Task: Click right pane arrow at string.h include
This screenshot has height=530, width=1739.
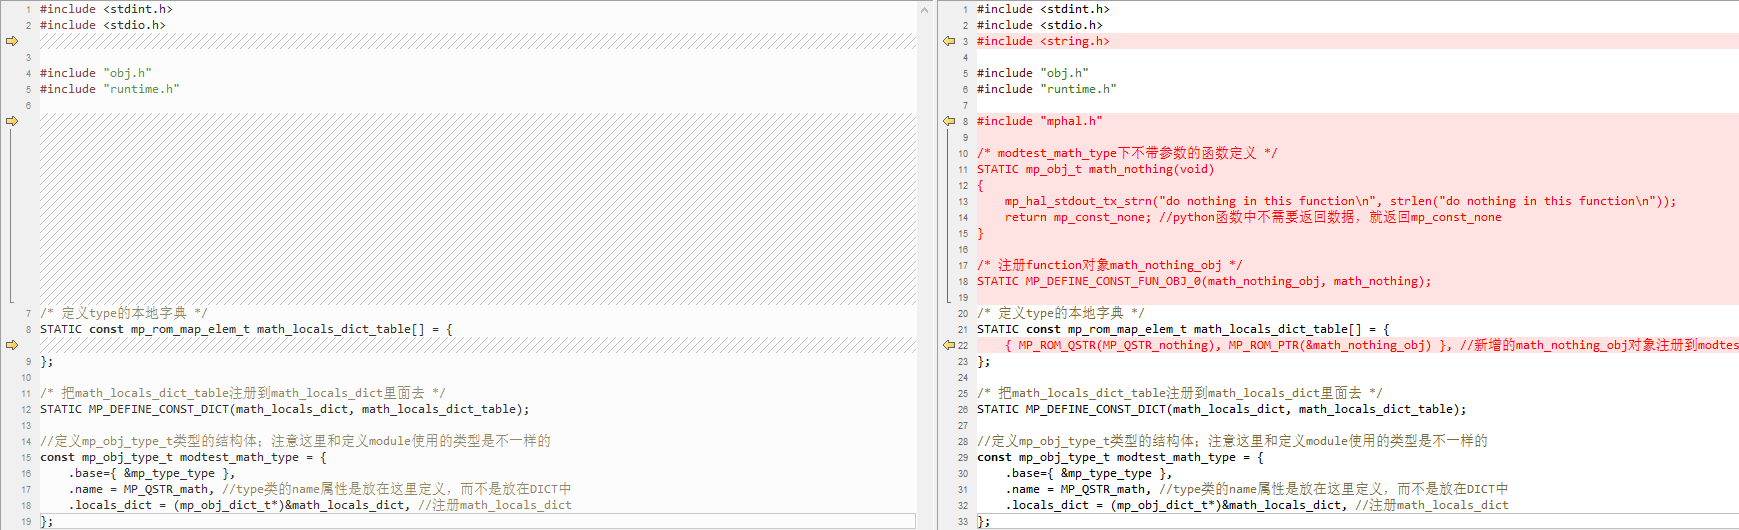Action: click(x=949, y=41)
